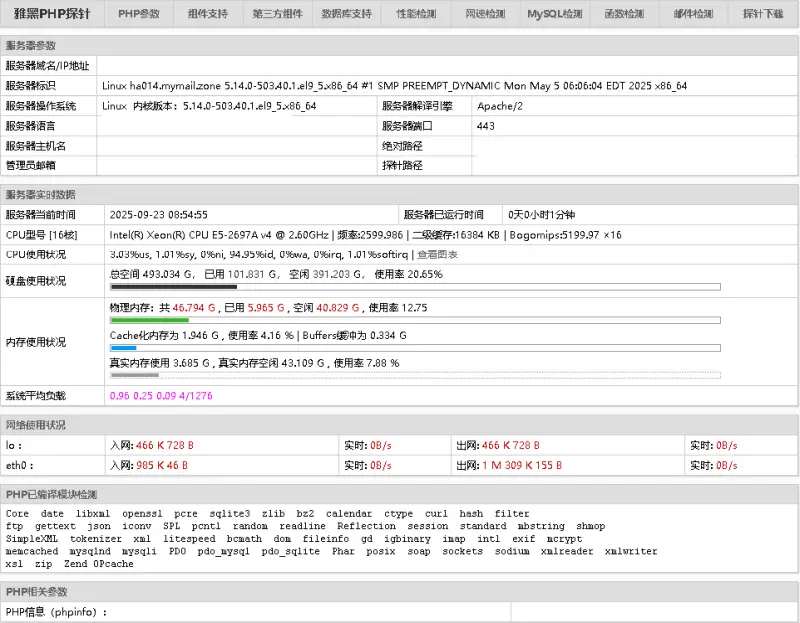This screenshot has width=800, height=623.
Task: Click the disk usage progress bar
Action: 415,287
